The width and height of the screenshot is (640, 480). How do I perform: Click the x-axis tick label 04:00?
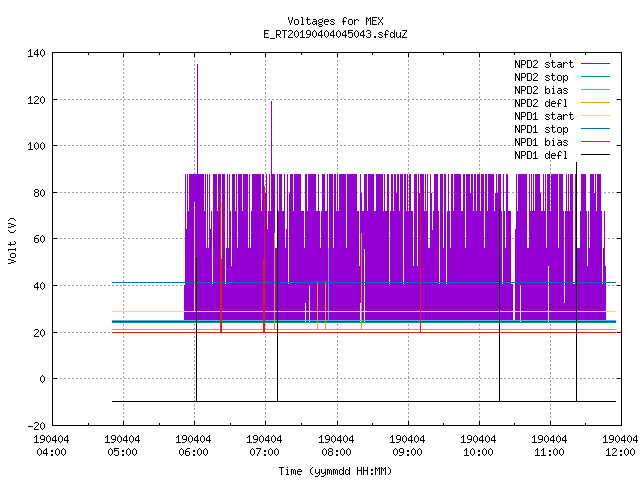51,453
